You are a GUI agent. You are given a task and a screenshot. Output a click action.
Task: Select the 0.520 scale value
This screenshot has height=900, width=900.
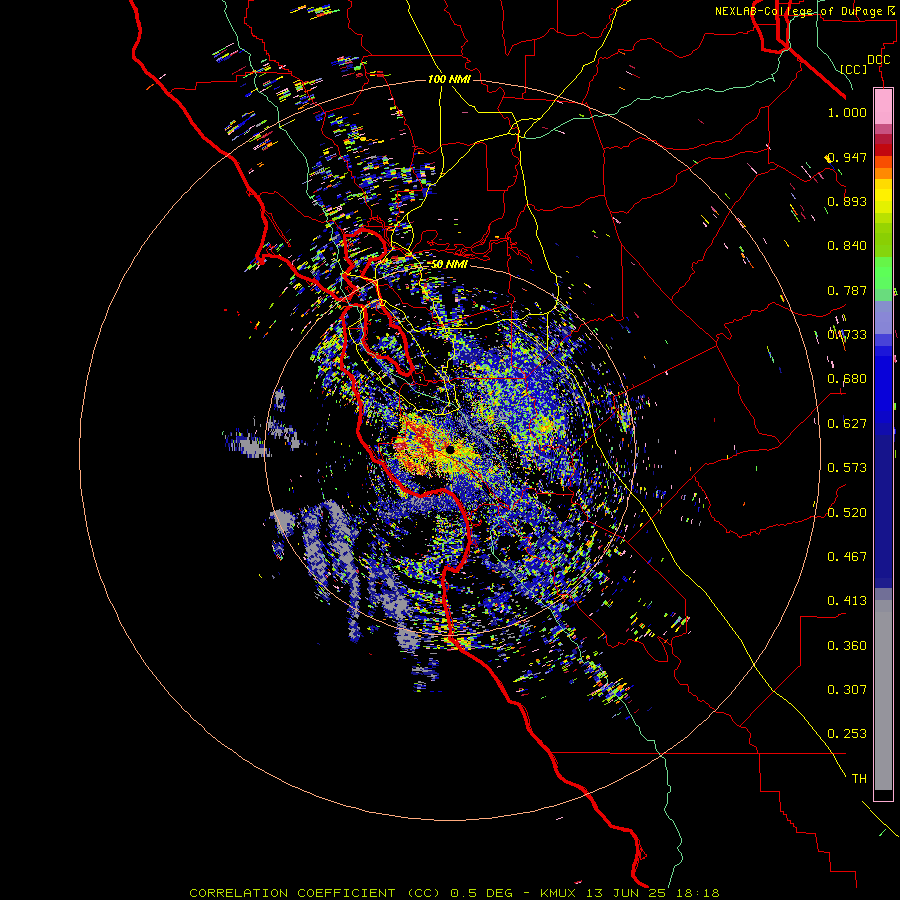tap(847, 513)
